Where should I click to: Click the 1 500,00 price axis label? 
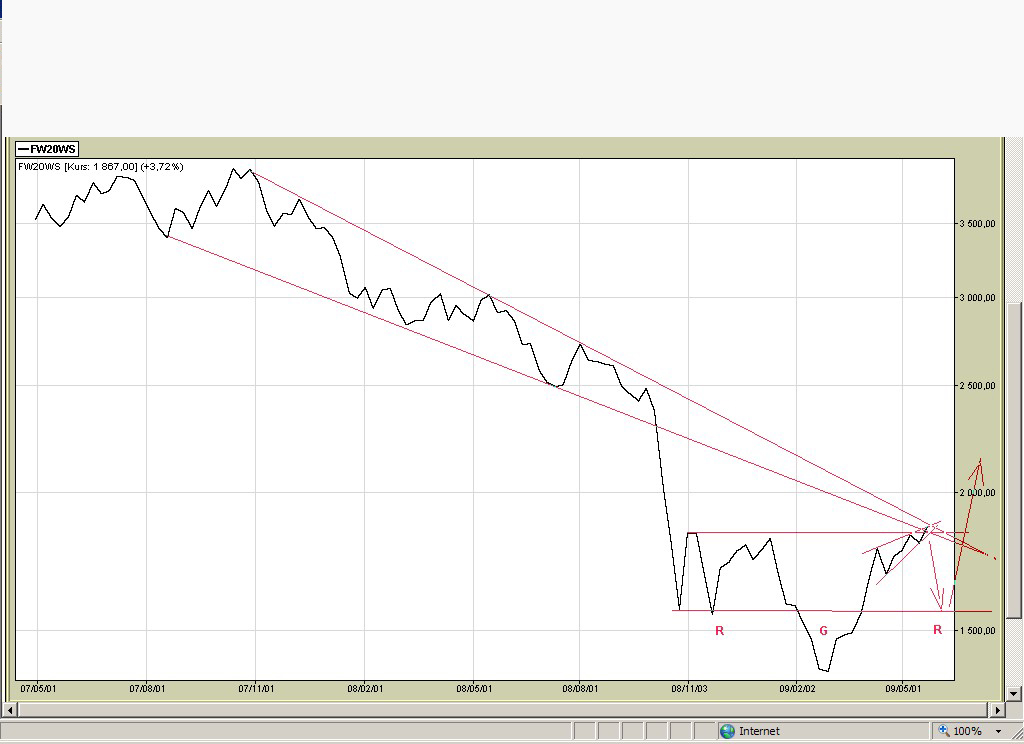[x=978, y=630]
